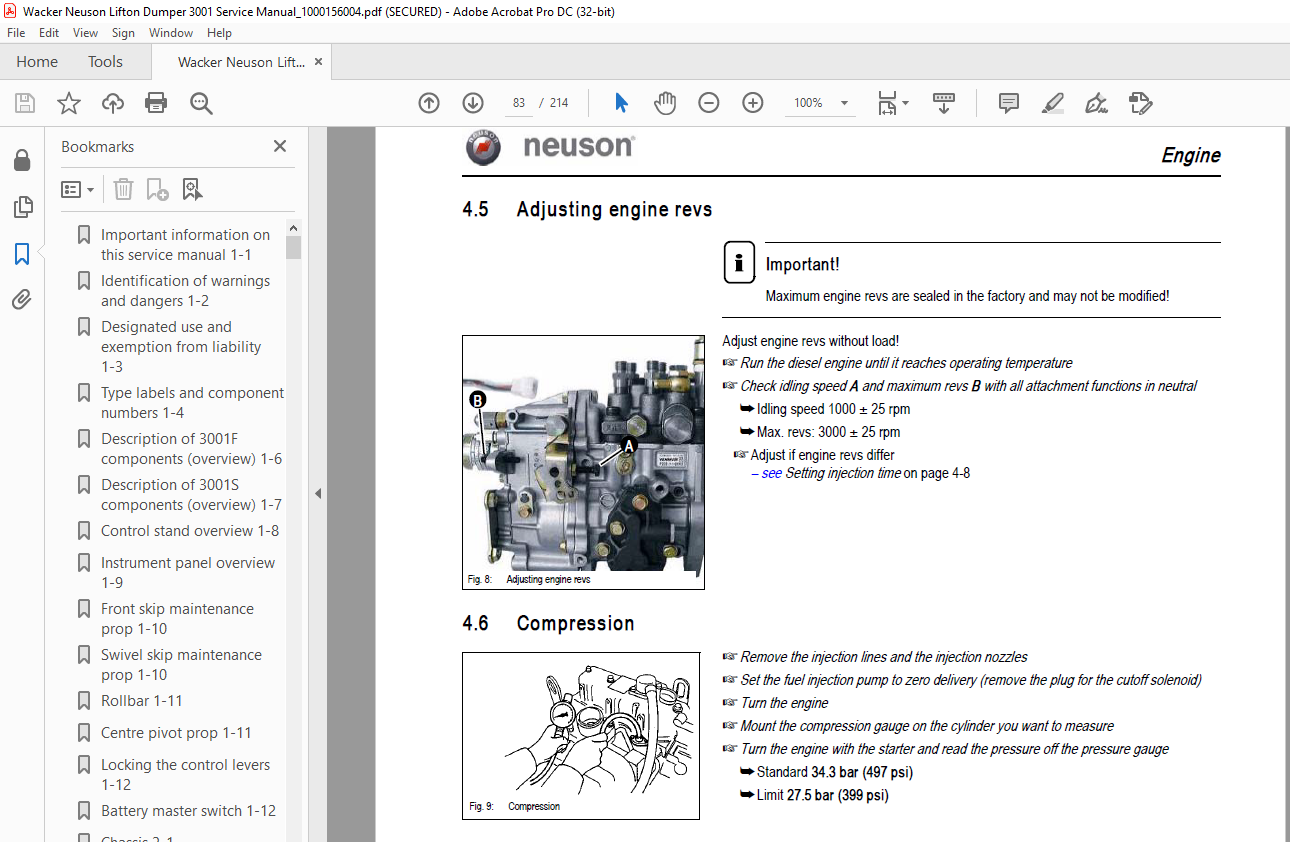This screenshot has height=842, width=1290.
Task: Open the fit page options icon
Action: (x=892, y=103)
